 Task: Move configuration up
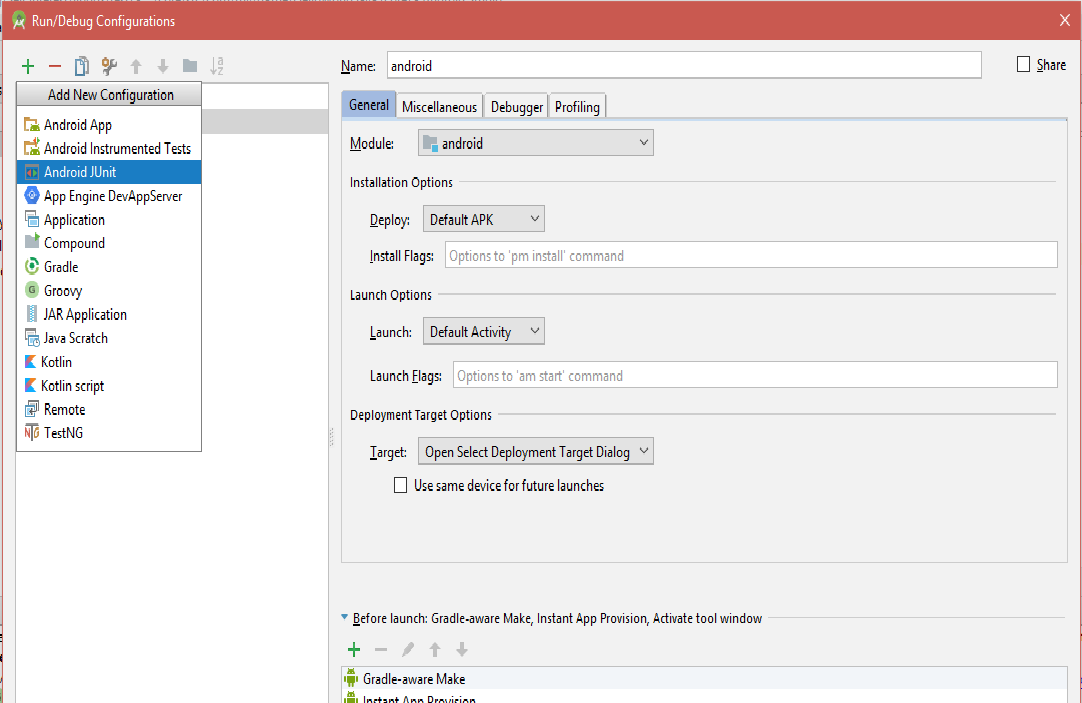click(136, 66)
